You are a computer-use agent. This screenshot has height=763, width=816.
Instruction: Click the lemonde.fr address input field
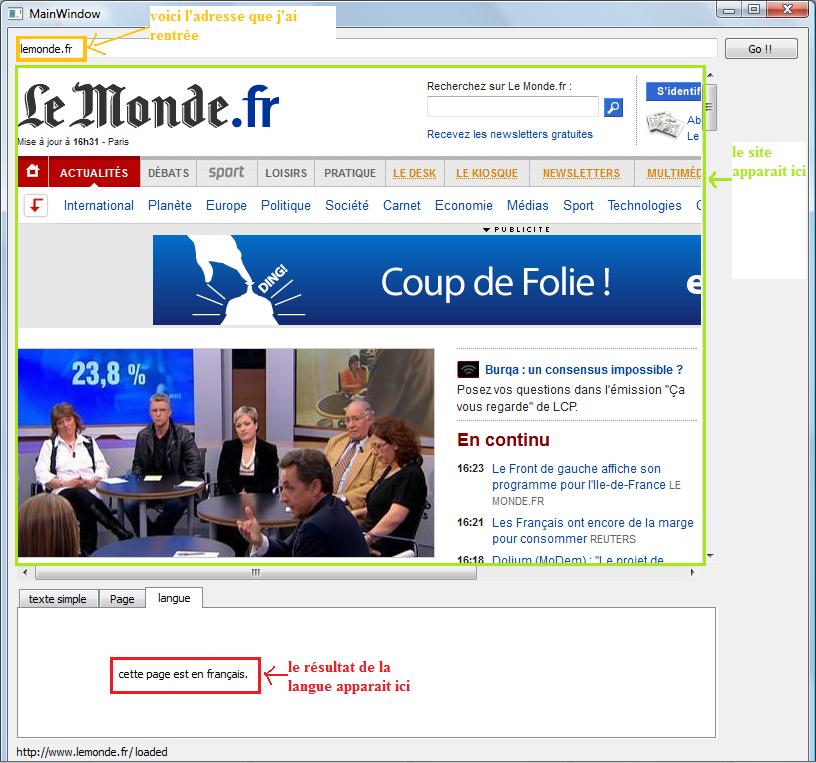(366, 49)
